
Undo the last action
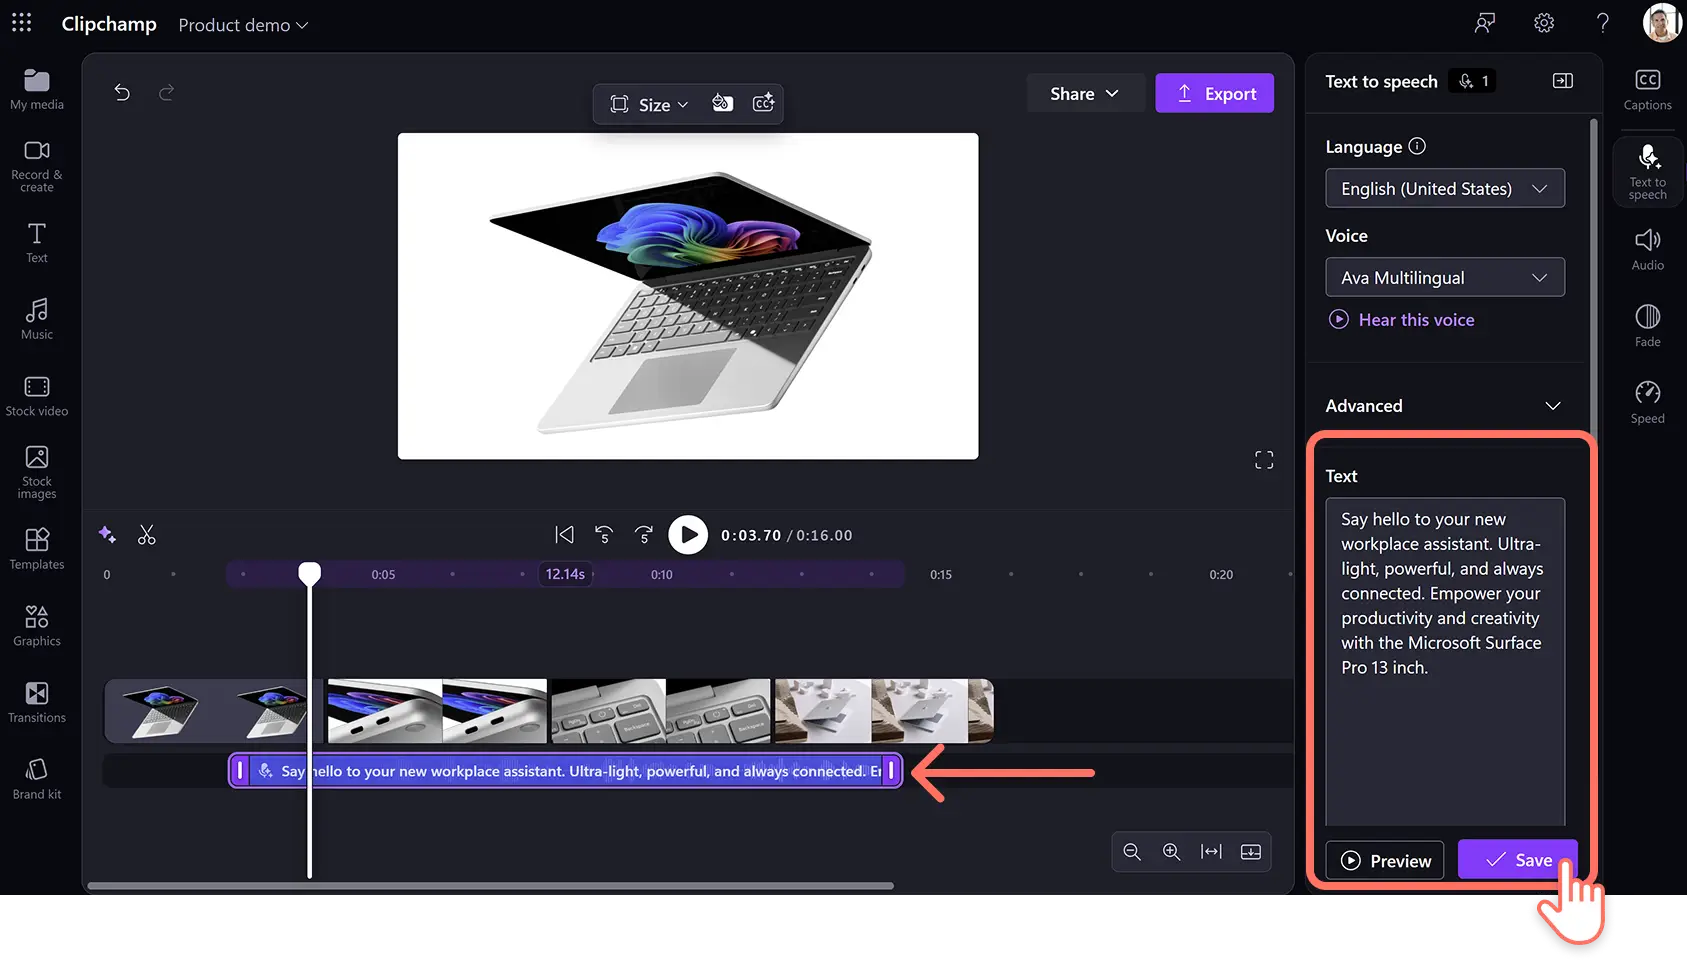click(122, 93)
